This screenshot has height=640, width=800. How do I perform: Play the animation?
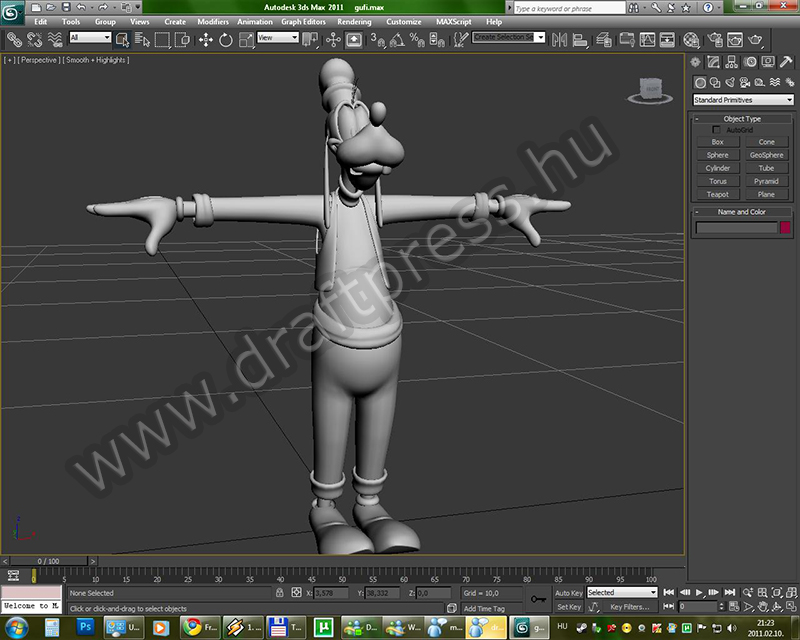pyautogui.click(x=699, y=592)
